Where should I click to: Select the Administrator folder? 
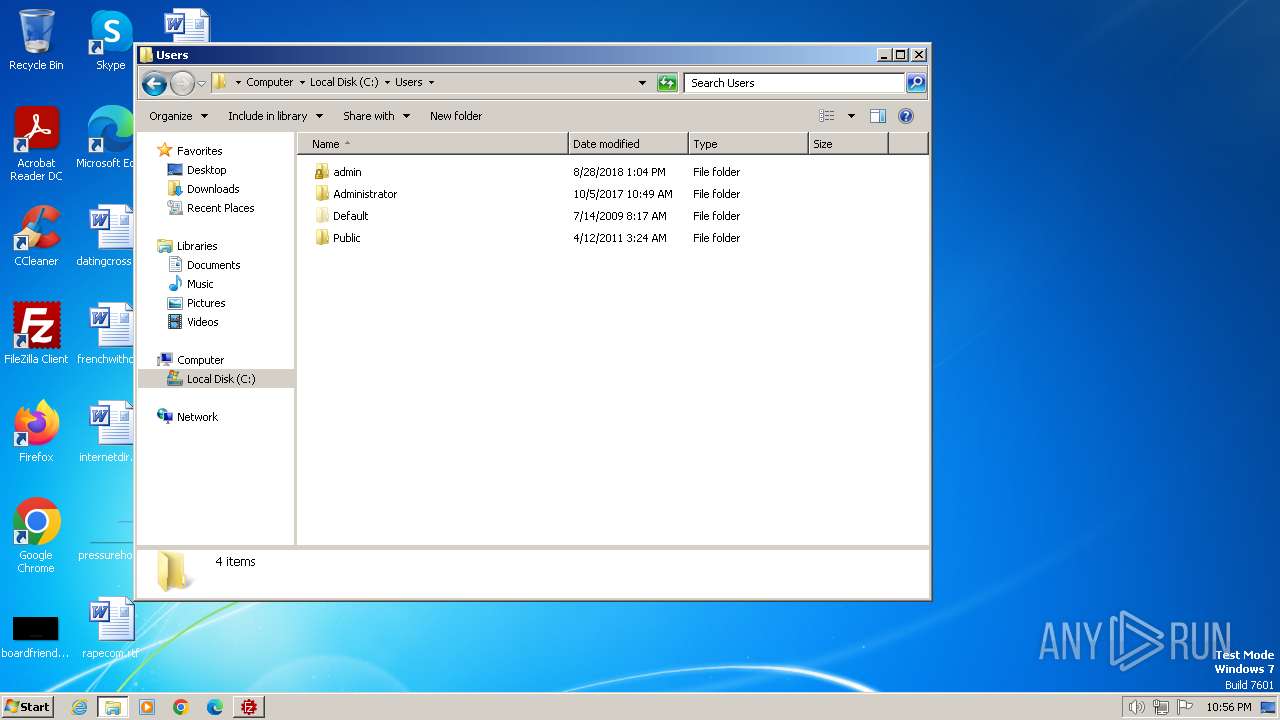point(365,194)
